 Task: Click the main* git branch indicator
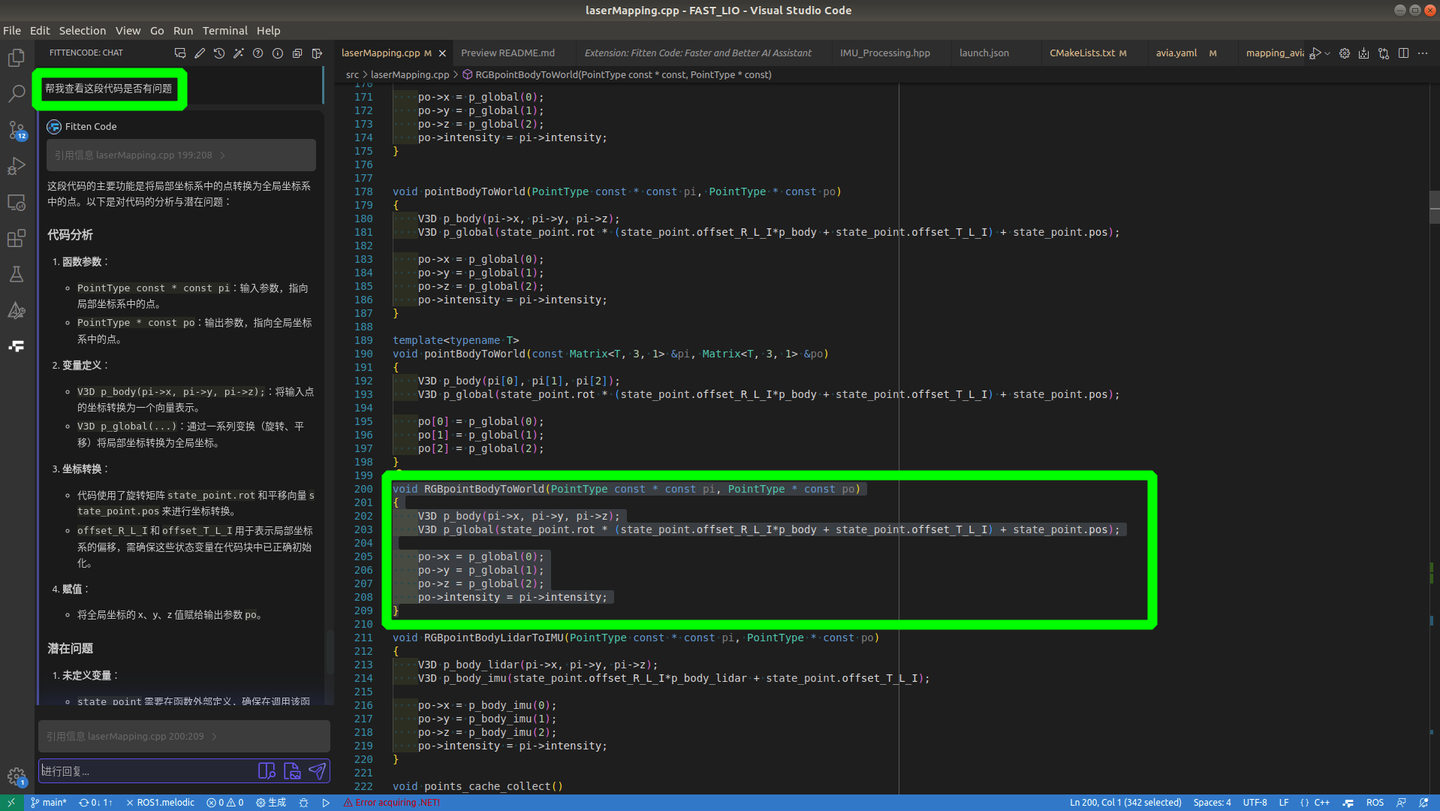49,802
